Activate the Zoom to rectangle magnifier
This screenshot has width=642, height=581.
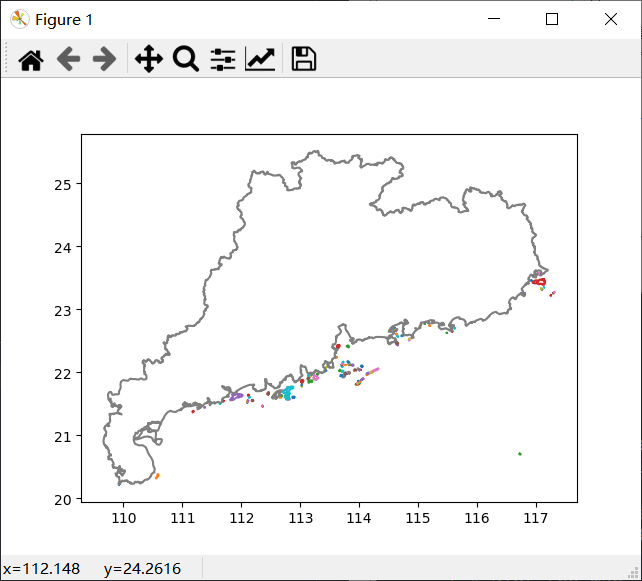click(x=186, y=59)
